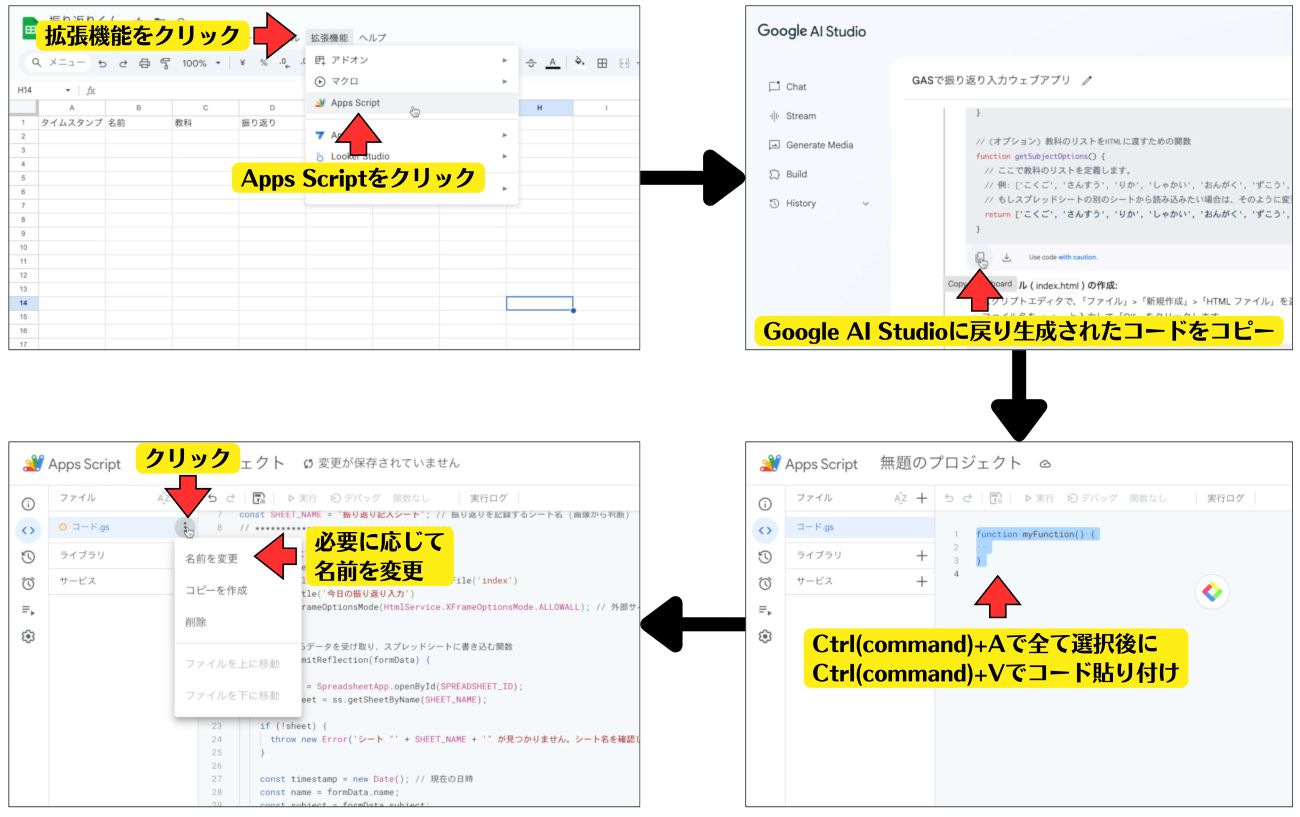This screenshot has height=817, width=1300.
Task: Click the copy-to-clipboard icon under the code
Action: pyautogui.click(x=980, y=257)
